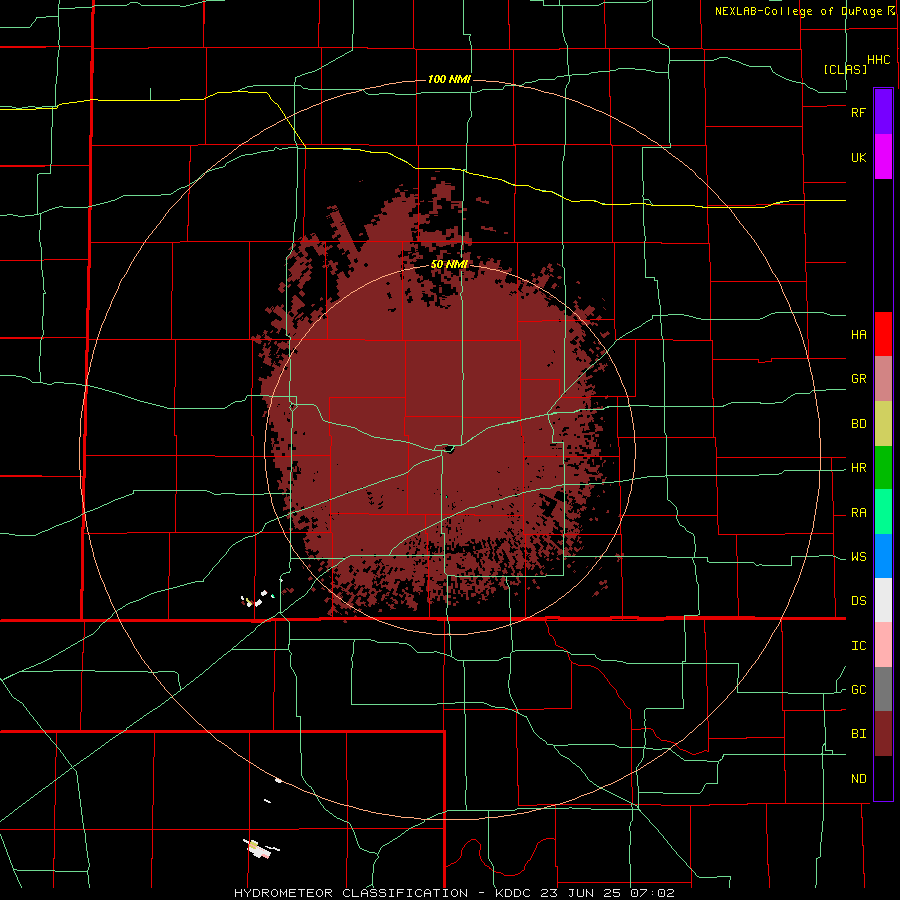Viewport: 900px width, 900px height.
Task: Click the "DS" legend label
Action: (858, 601)
